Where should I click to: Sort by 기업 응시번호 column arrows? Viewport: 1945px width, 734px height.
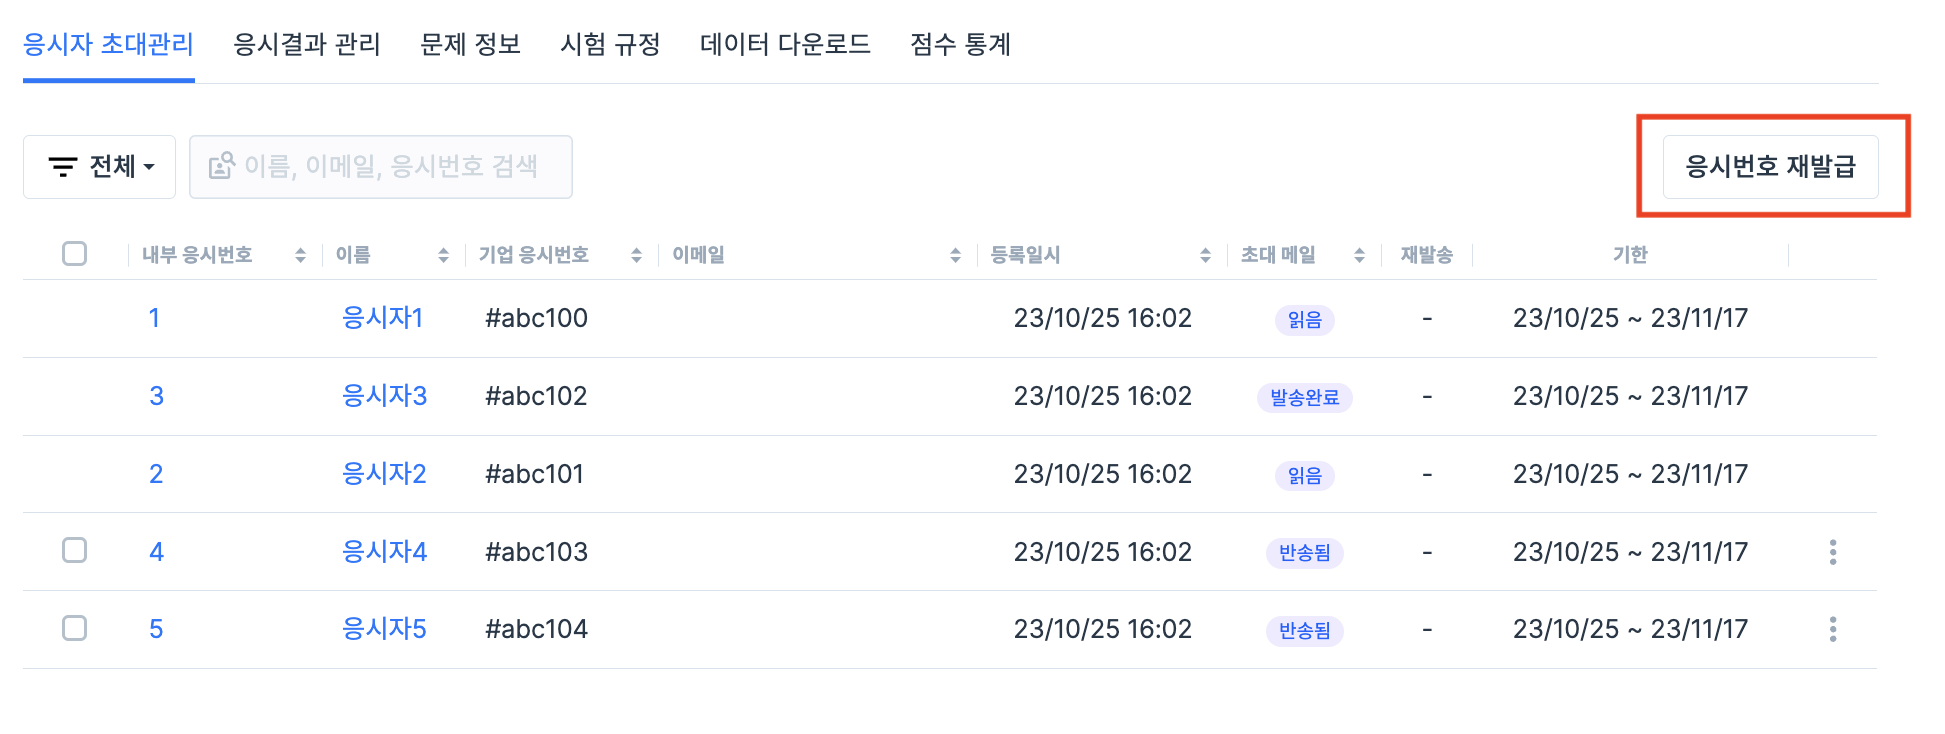pyautogui.click(x=636, y=256)
